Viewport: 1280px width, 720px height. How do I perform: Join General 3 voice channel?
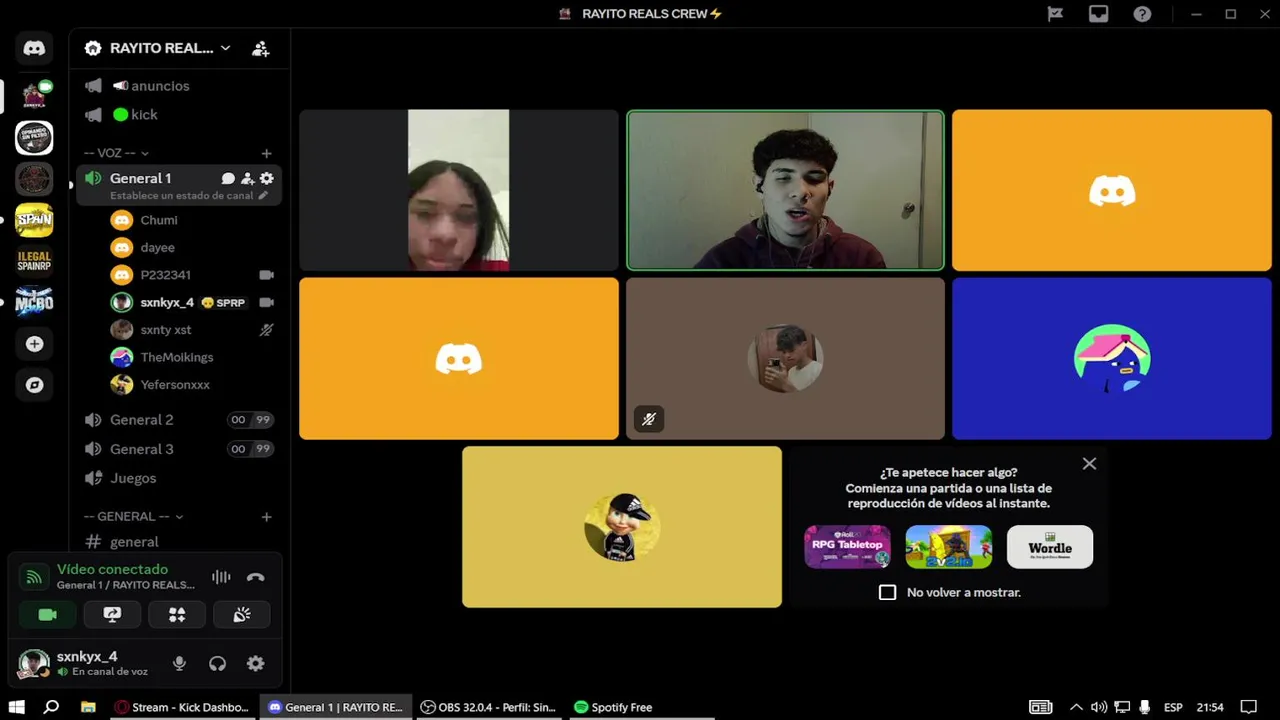(x=180, y=449)
